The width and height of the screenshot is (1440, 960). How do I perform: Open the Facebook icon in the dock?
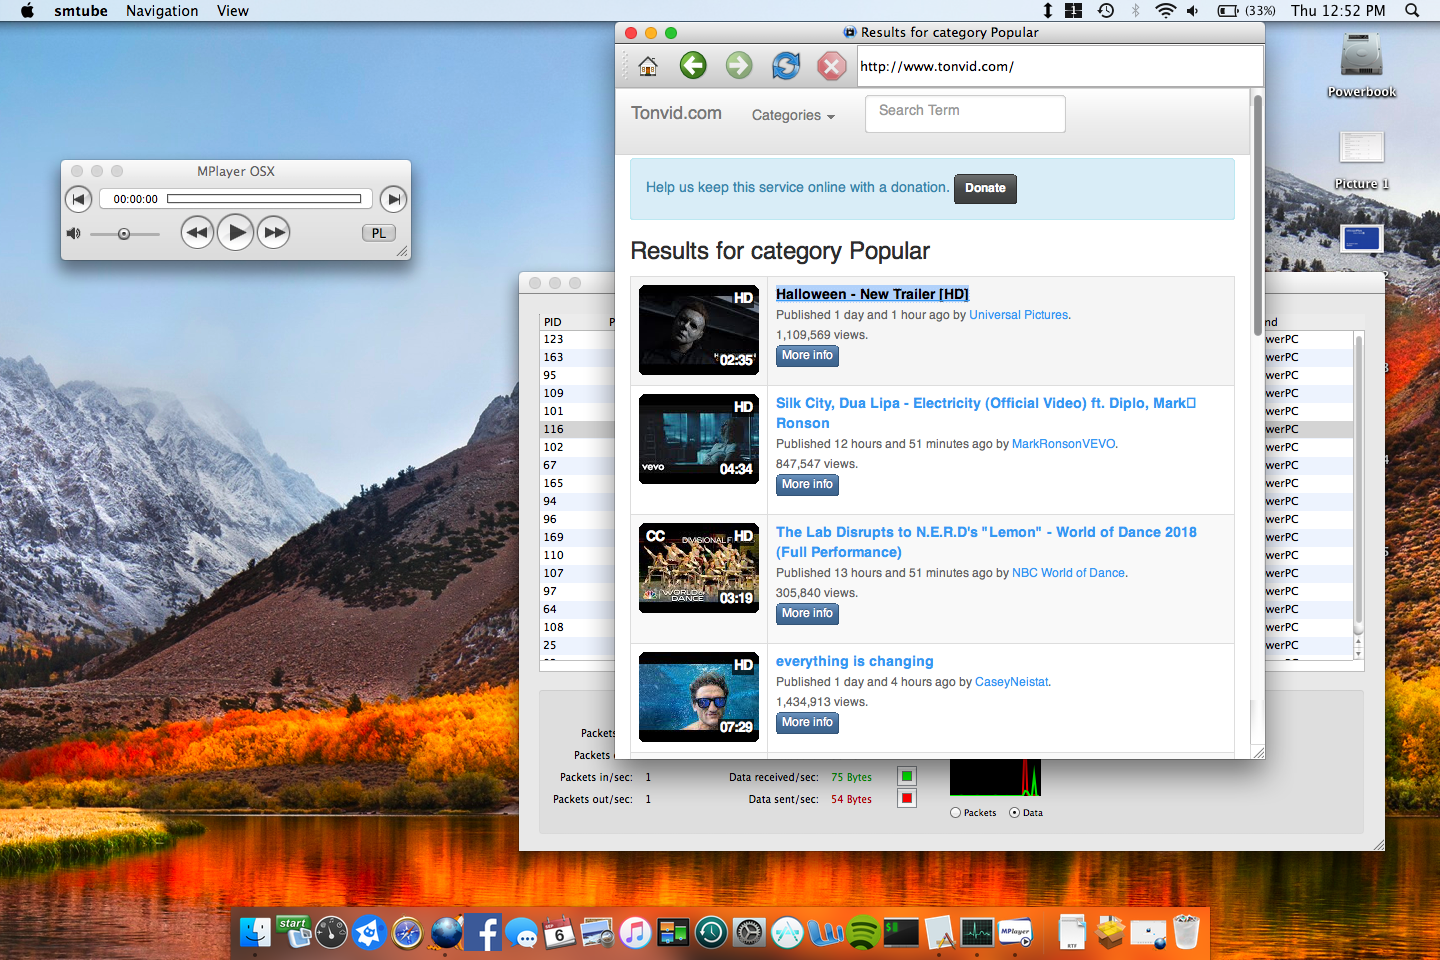483,932
